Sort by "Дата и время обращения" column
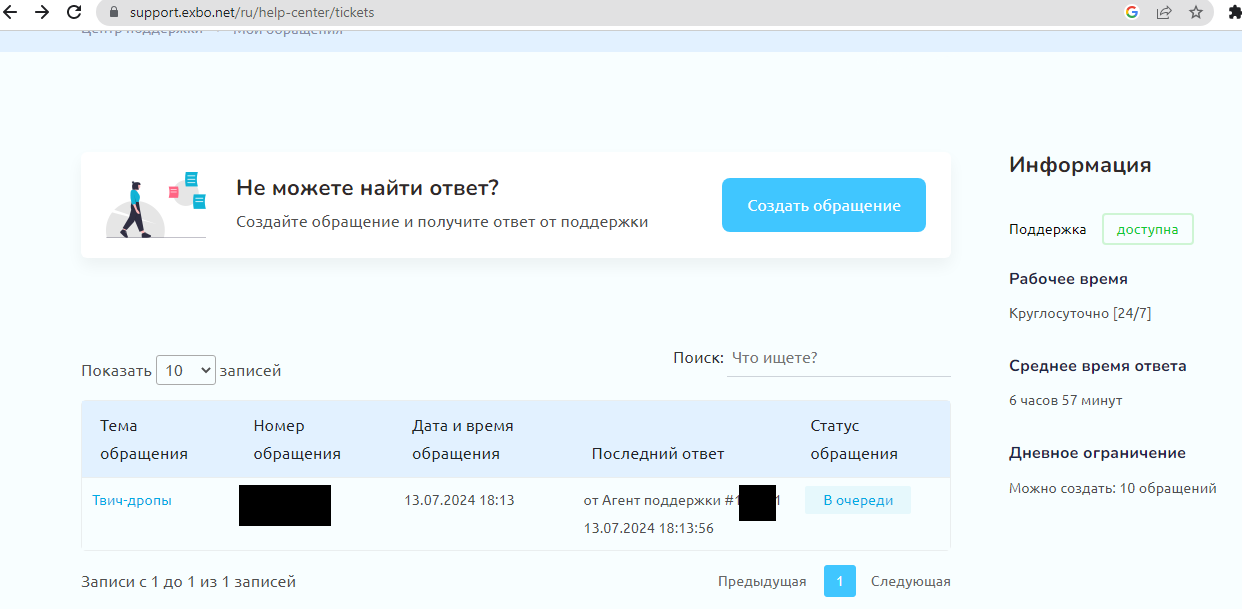The height and width of the screenshot is (609, 1242). click(x=462, y=440)
